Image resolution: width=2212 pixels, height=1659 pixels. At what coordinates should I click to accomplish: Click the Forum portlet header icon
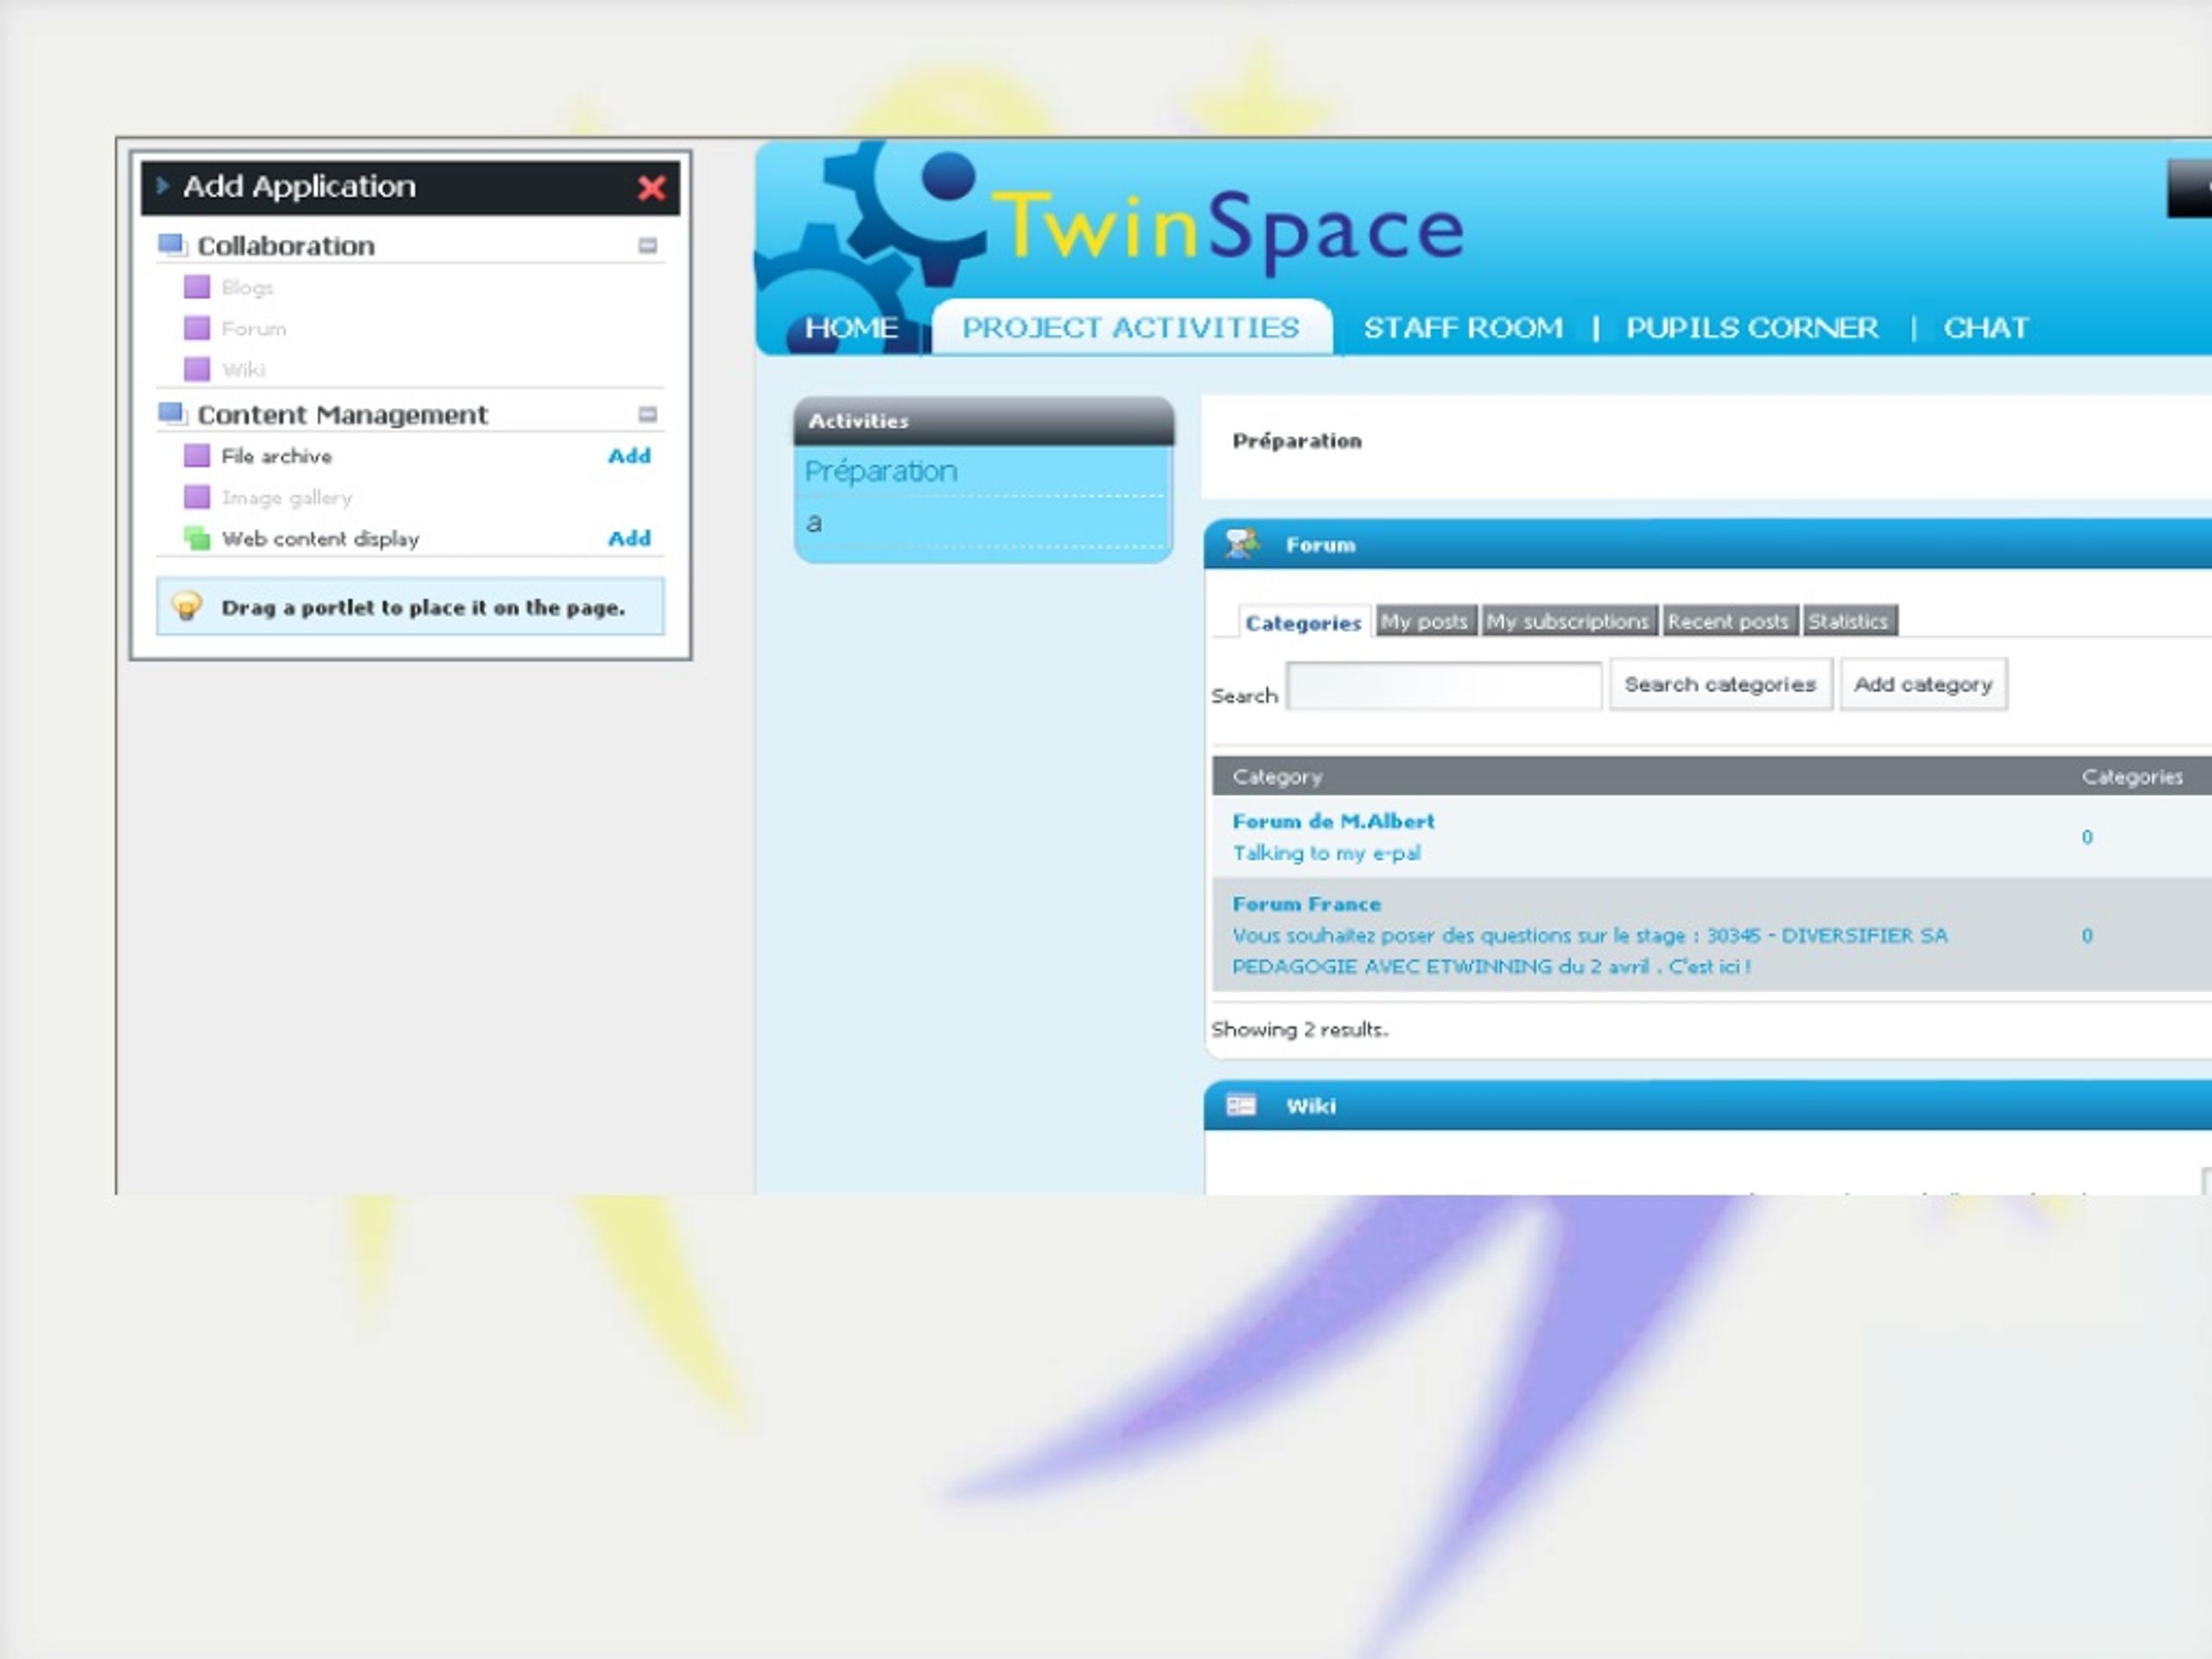pos(1241,544)
